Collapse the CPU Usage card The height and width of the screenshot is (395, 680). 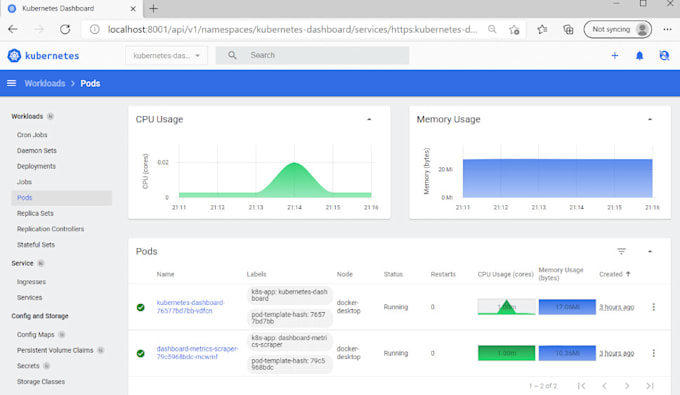369,119
